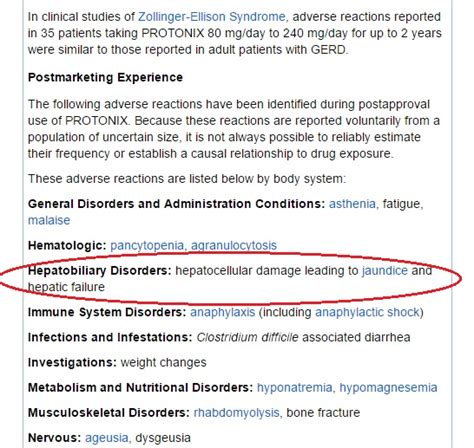Click the pancytopenia link
This screenshot has height=448, width=474.
(148, 246)
